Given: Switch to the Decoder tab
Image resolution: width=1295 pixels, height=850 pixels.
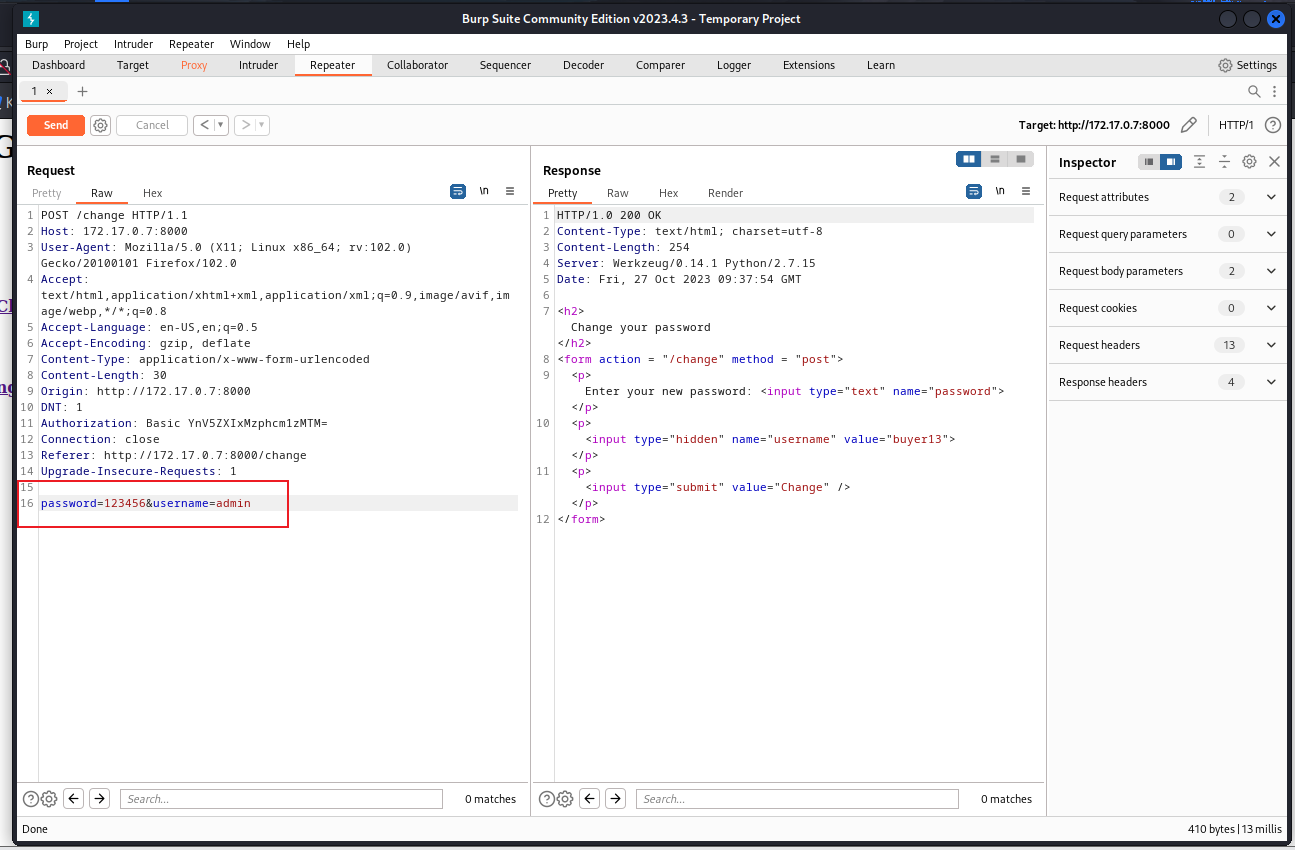Looking at the screenshot, I should (x=583, y=65).
